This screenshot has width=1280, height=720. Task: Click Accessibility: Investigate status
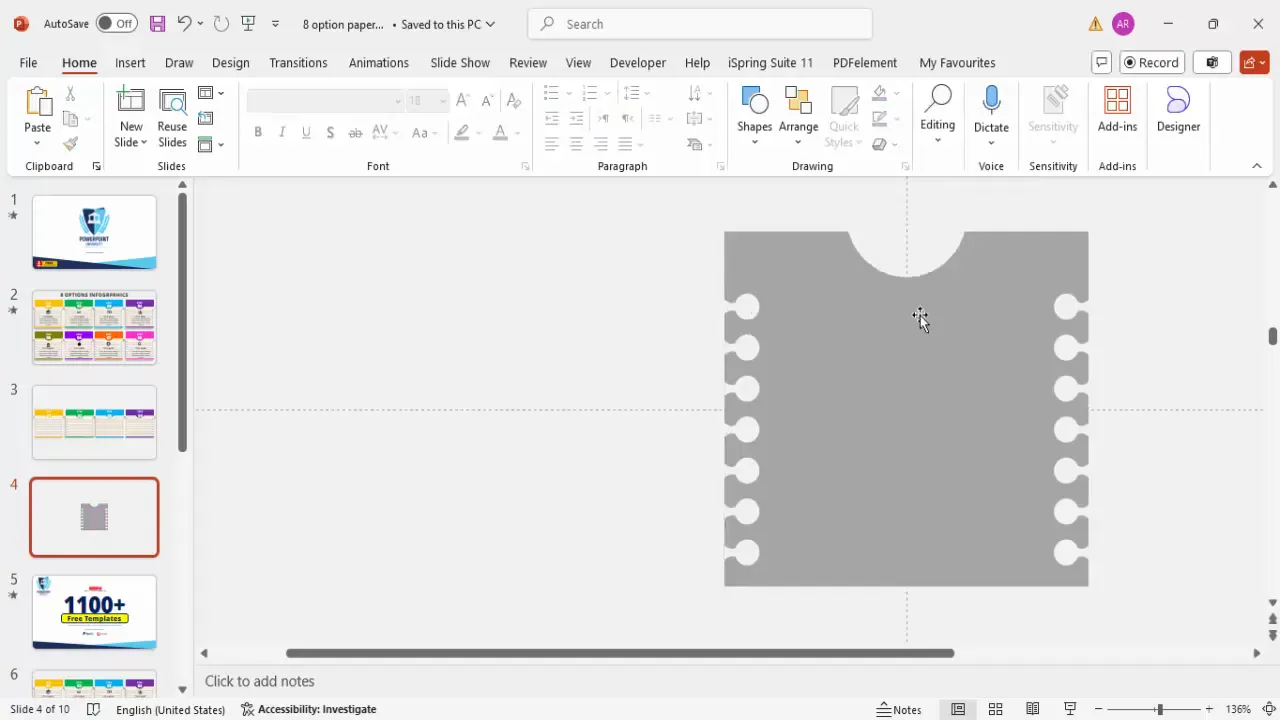coord(309,709)
